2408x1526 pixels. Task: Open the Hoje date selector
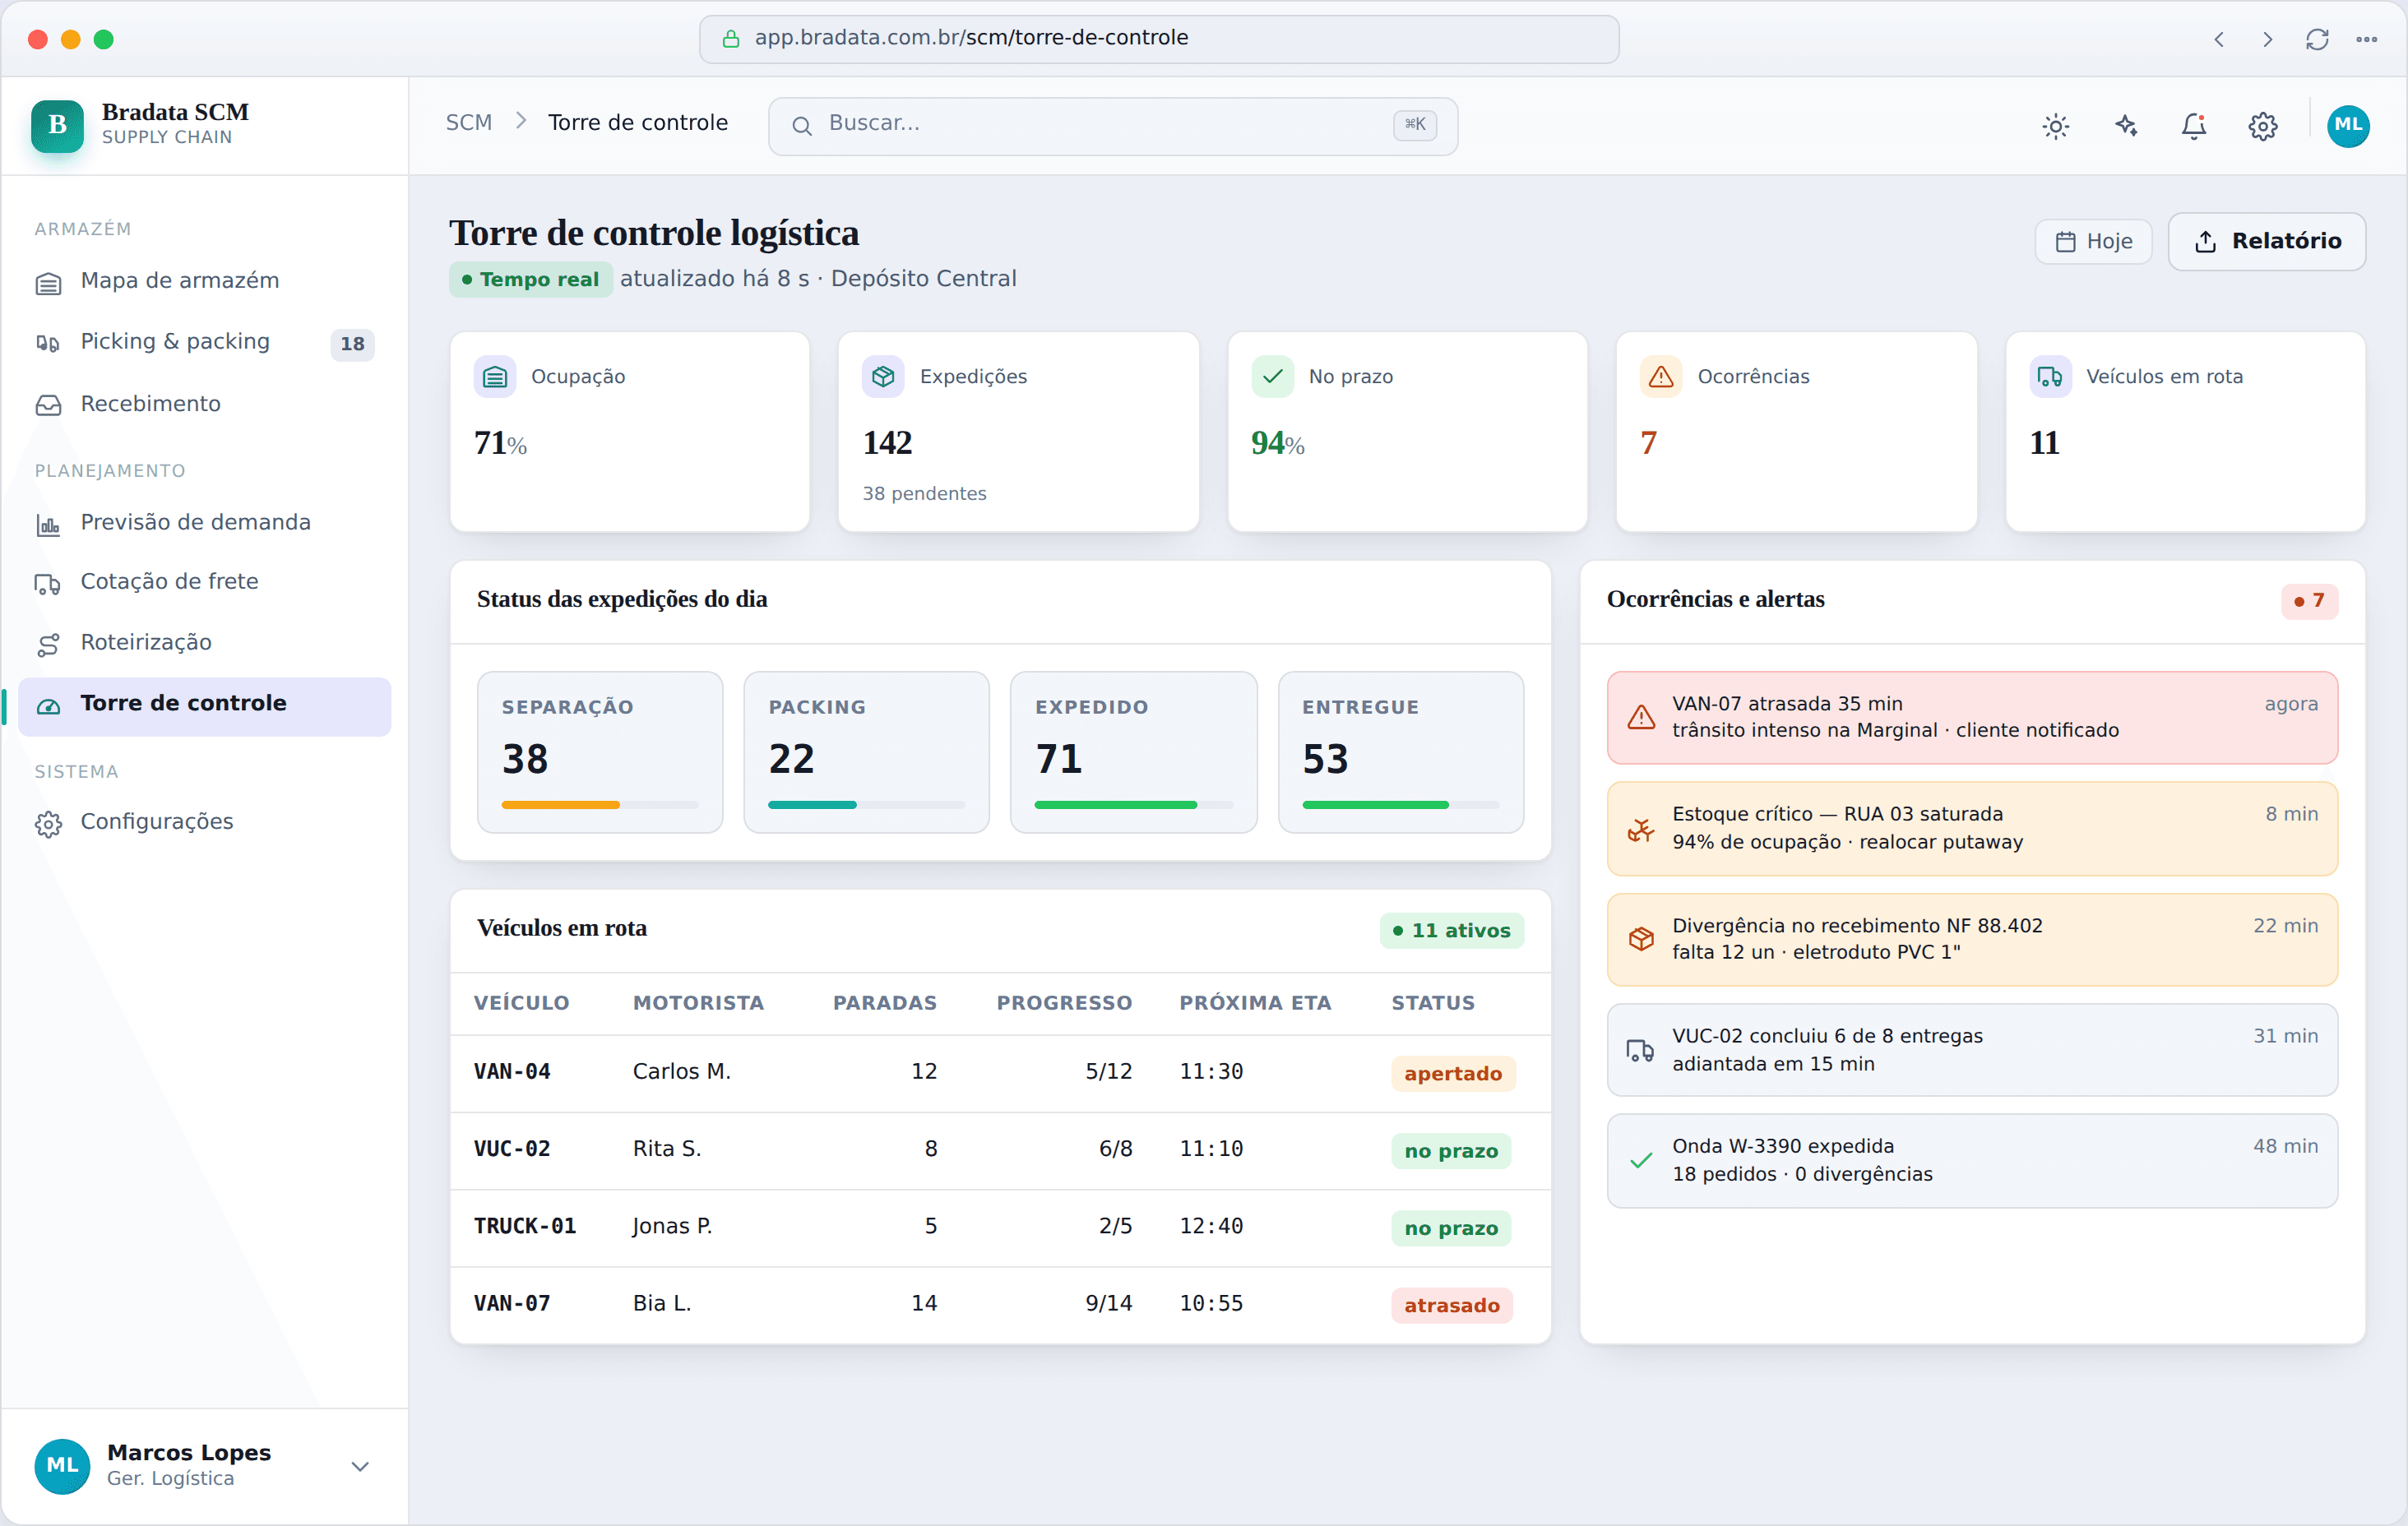pos(2093,241)
